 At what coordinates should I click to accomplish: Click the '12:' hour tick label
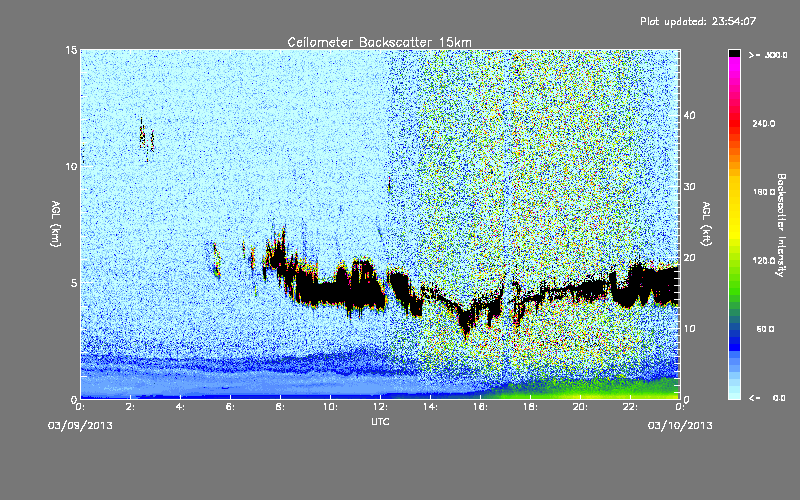coord(380,407)
